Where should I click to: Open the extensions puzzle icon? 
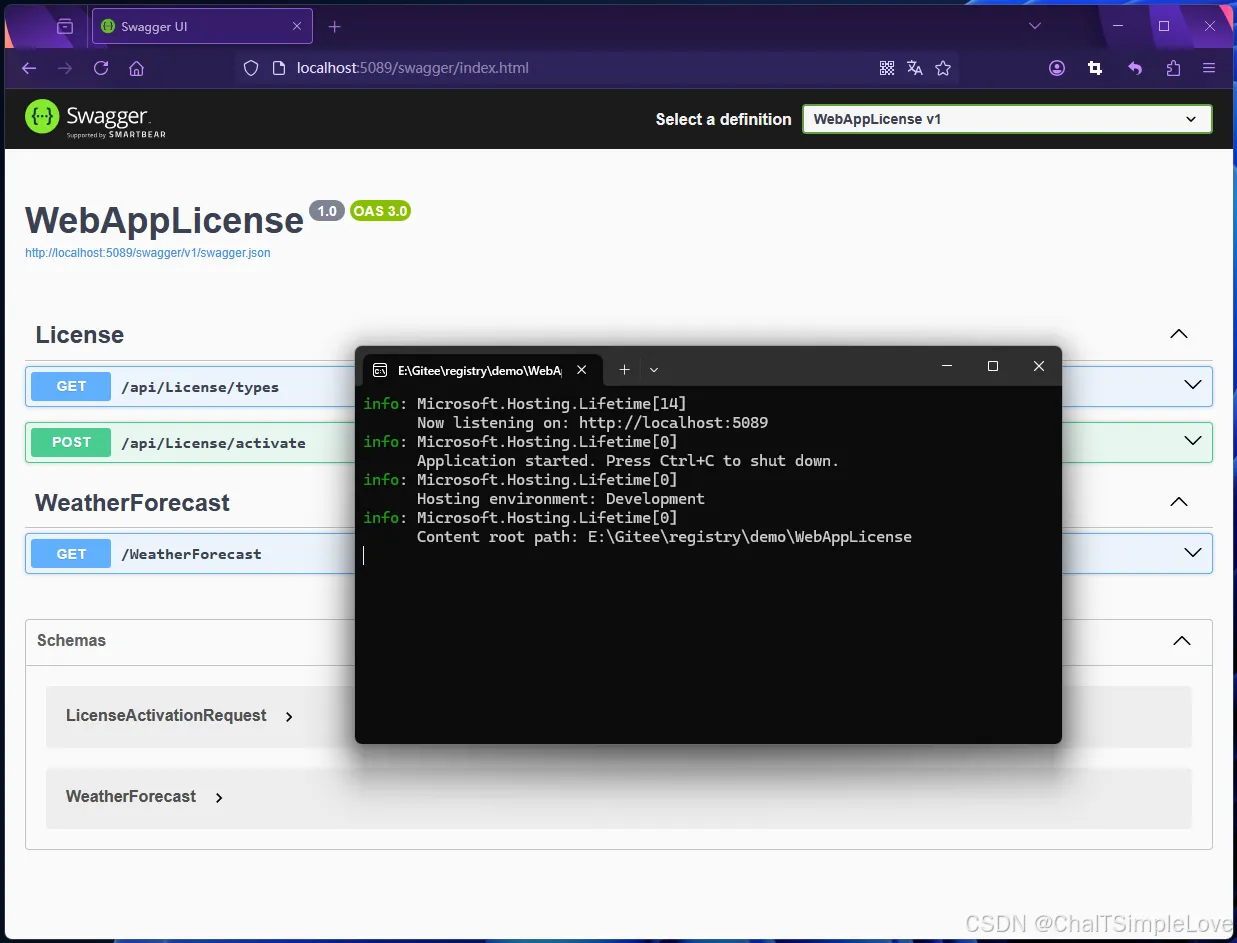tap(1173, 68)
